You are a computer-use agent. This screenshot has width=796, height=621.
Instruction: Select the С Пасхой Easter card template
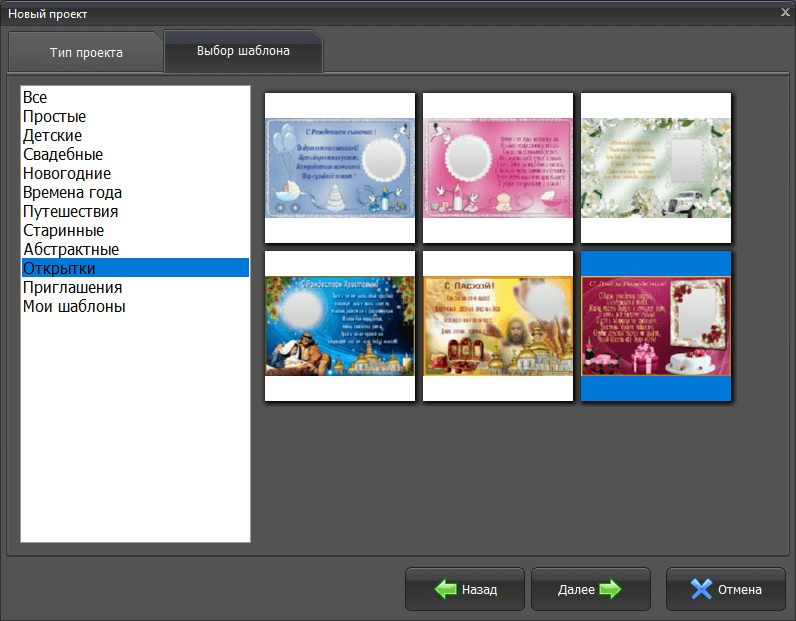tap(498, 325)
